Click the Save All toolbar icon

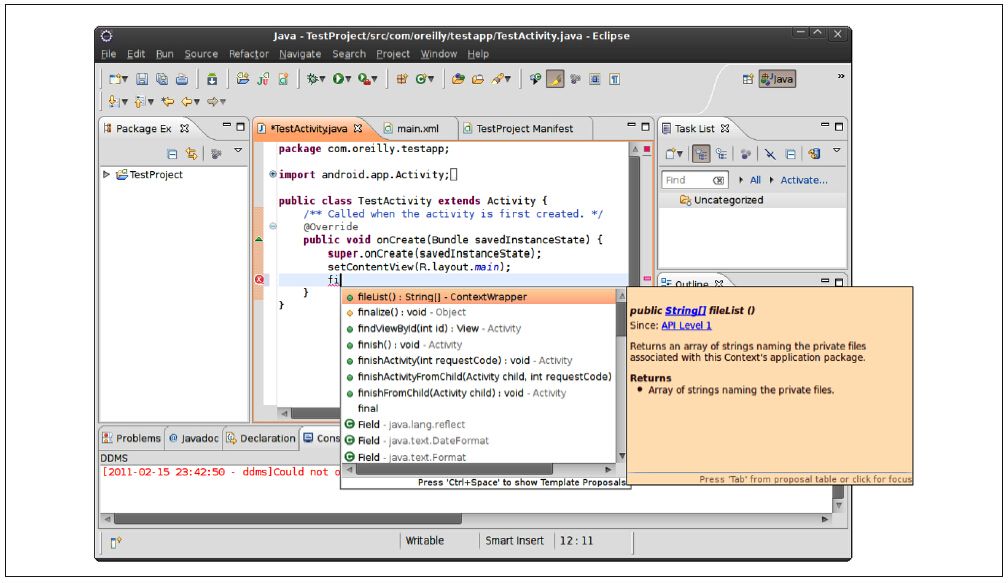[162, 79]
